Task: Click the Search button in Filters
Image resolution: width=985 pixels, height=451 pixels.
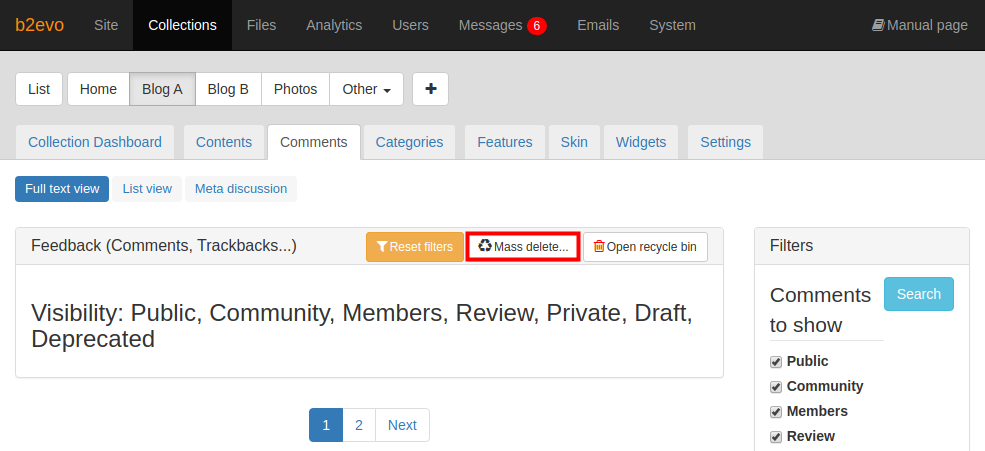Action: (x=918, y=294)
